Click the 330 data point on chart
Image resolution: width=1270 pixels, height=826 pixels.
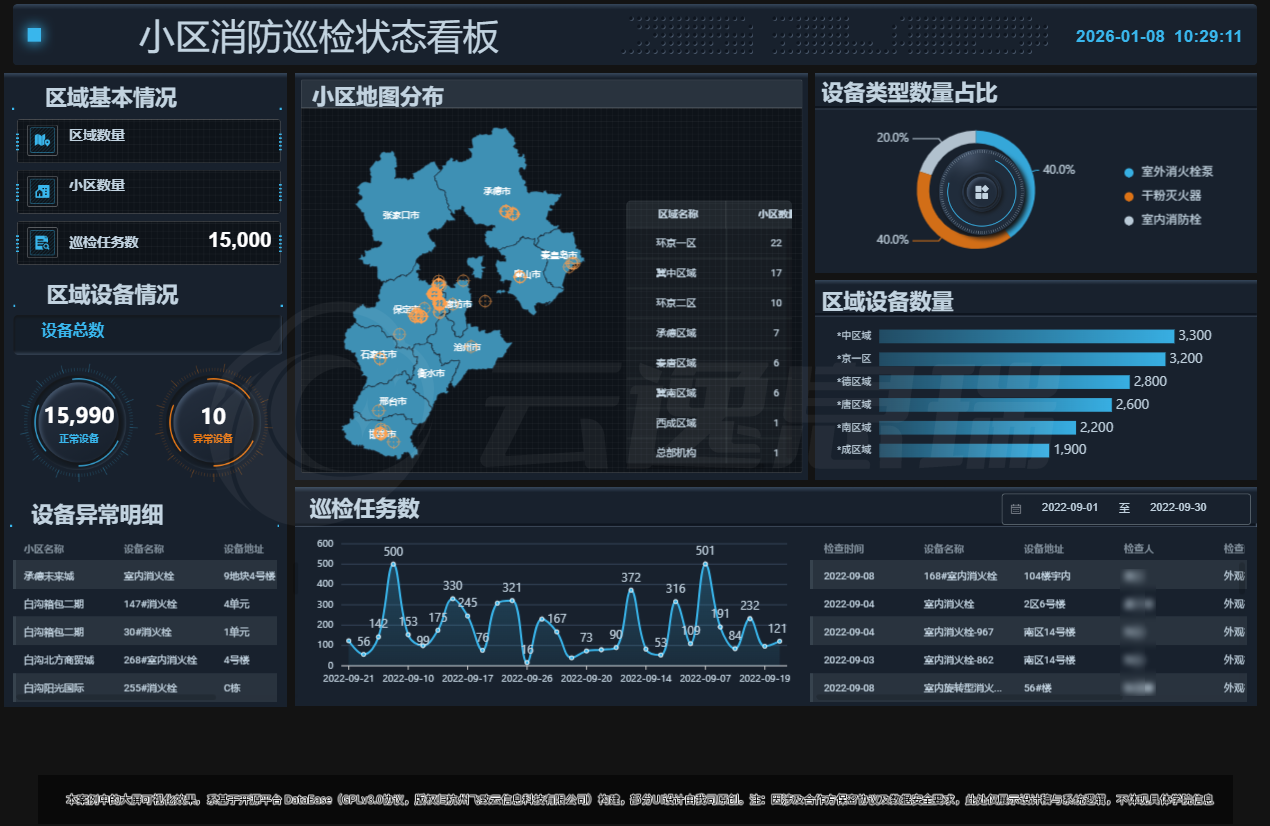453,598
